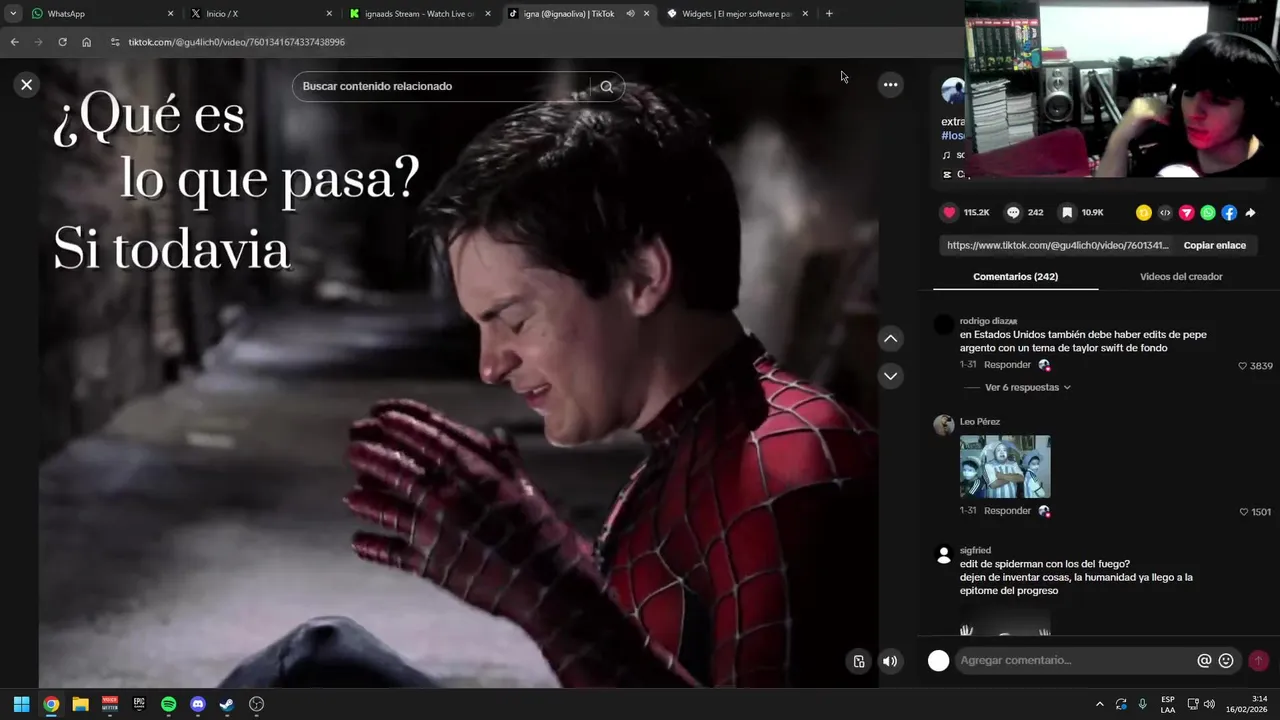Viewport: 1280px width, 720px height.
Task: Close the WhatsApp browser tab
Action: point(170,14)
